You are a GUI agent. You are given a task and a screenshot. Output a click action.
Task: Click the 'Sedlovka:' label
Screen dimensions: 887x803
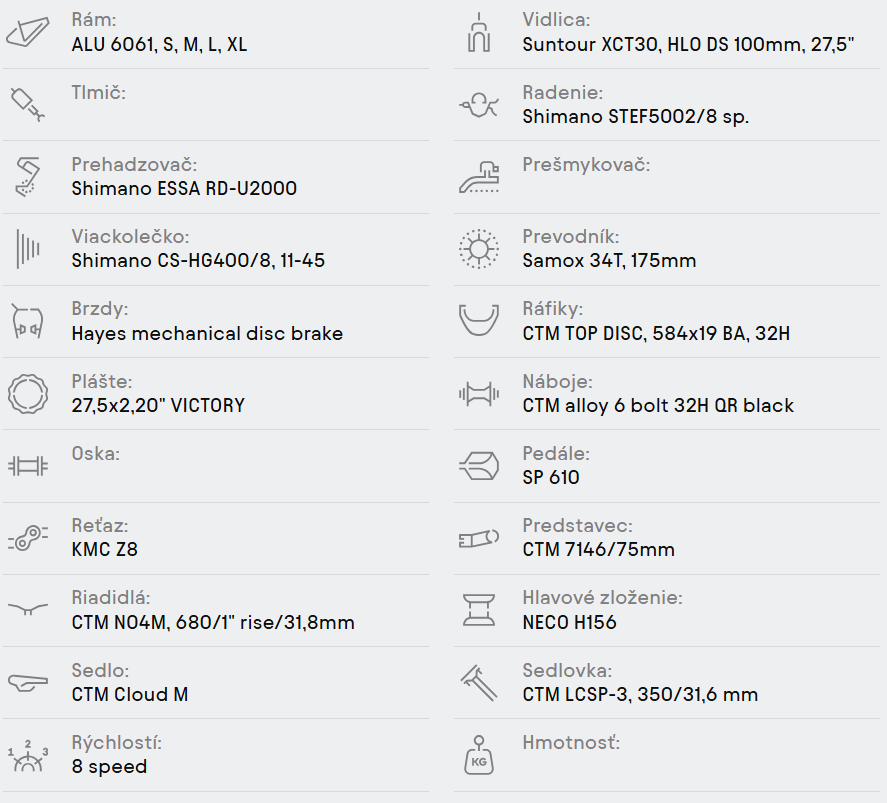pyautogui.click(x=567, y=671)
